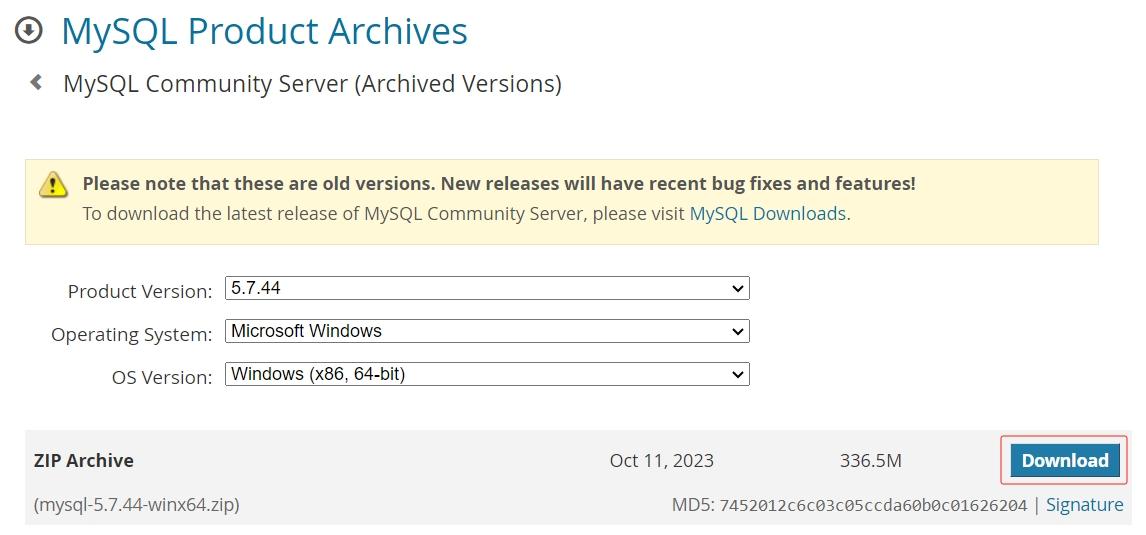
Task: Select the MySQL Community Server subheading
Action: point(312,83)
